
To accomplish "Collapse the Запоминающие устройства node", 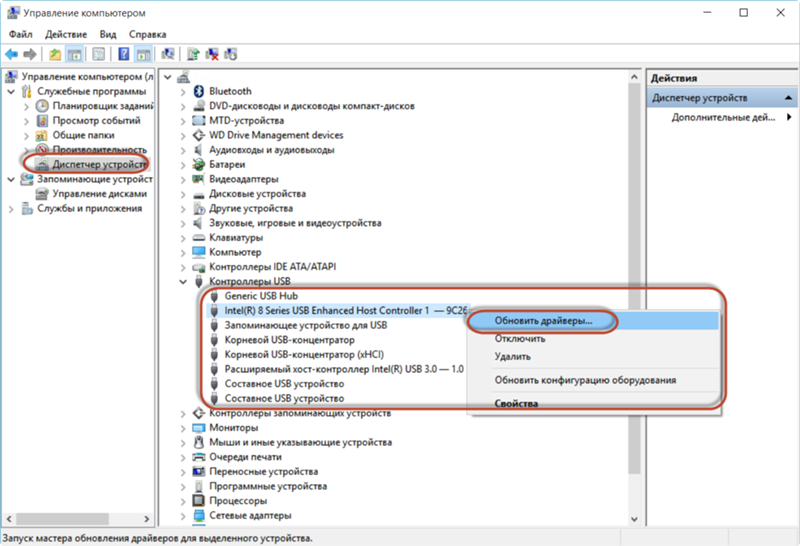I will pos(11,180).
